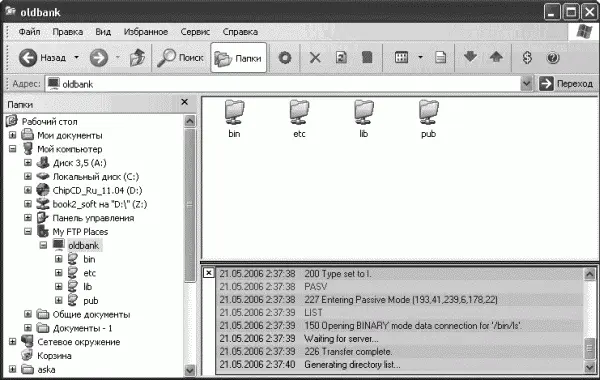Open the address bar dropdown arrow
This screenshot has width=600, height=380.
point(527,83)
